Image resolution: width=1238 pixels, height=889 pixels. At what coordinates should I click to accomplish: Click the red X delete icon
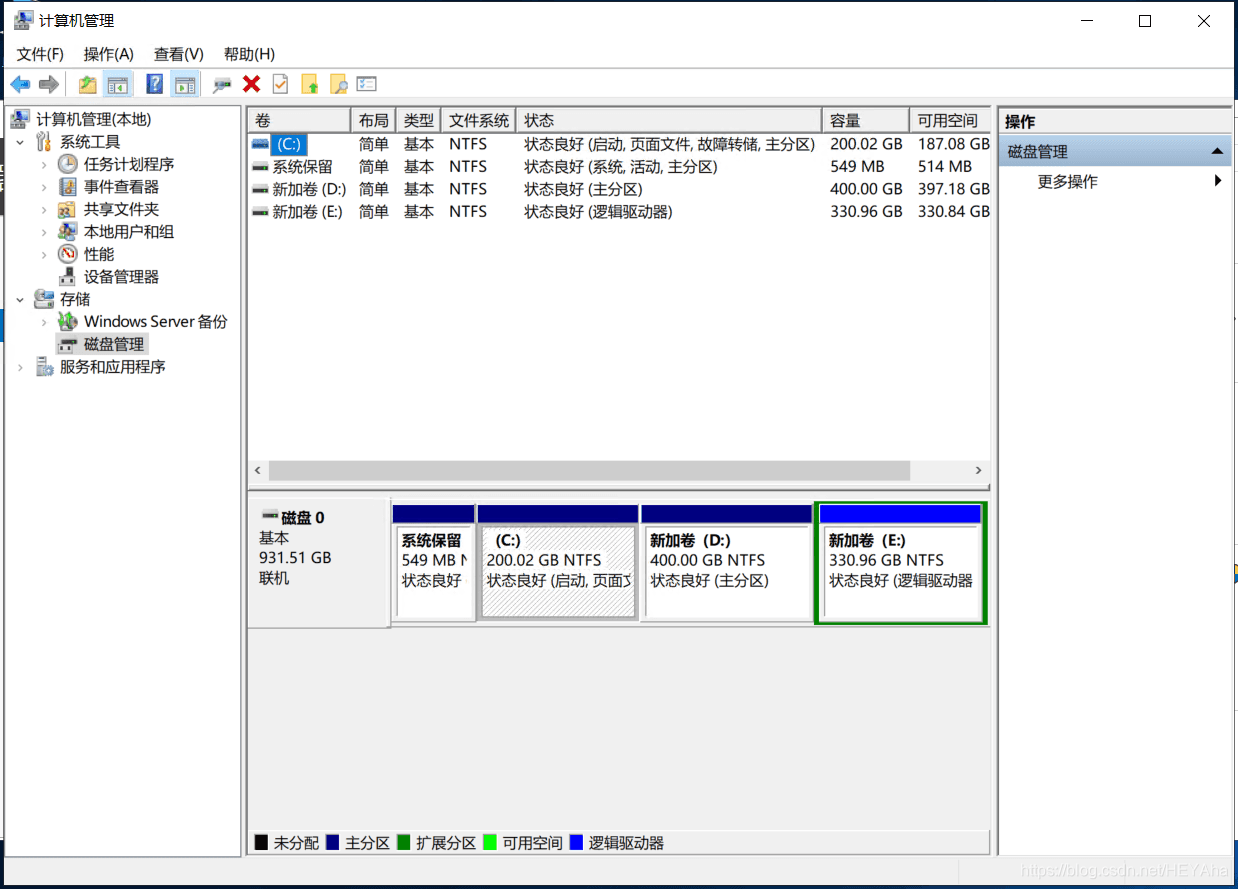251,83
